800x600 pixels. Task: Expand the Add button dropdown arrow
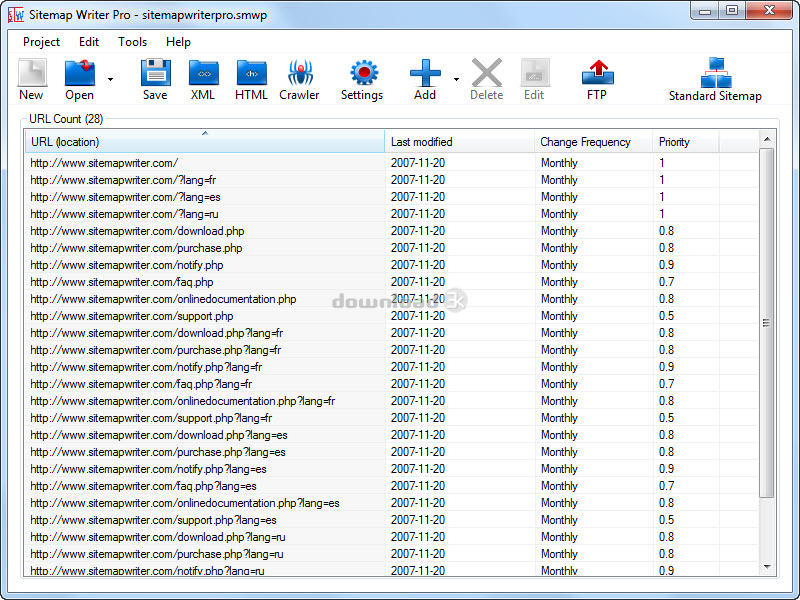point(456,79)
